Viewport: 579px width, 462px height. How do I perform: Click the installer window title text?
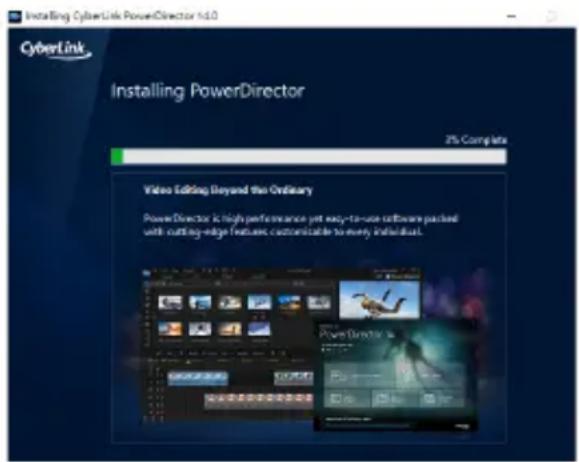[x=121, y=16]
